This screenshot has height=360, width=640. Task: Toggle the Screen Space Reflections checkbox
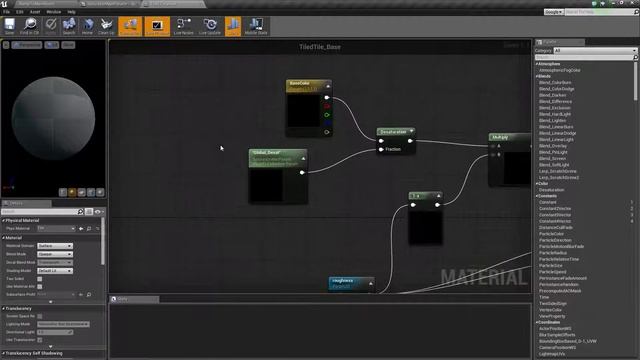[x=40, y=316]
